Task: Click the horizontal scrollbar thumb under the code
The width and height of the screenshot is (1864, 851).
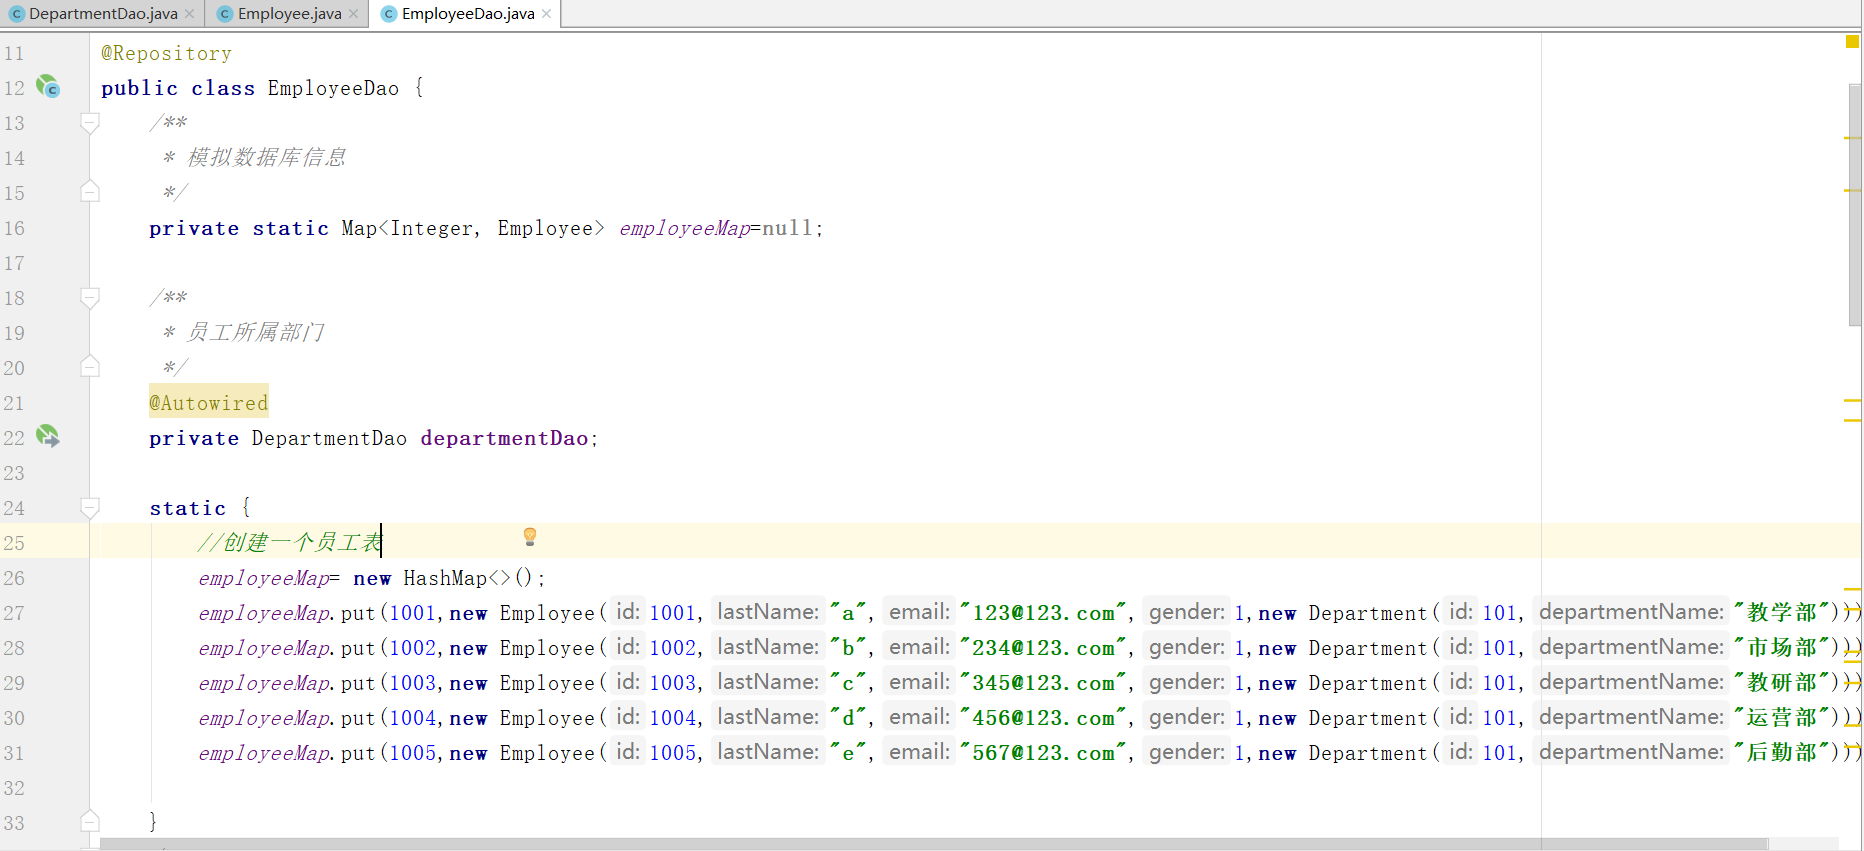Action: click(934, 844)
